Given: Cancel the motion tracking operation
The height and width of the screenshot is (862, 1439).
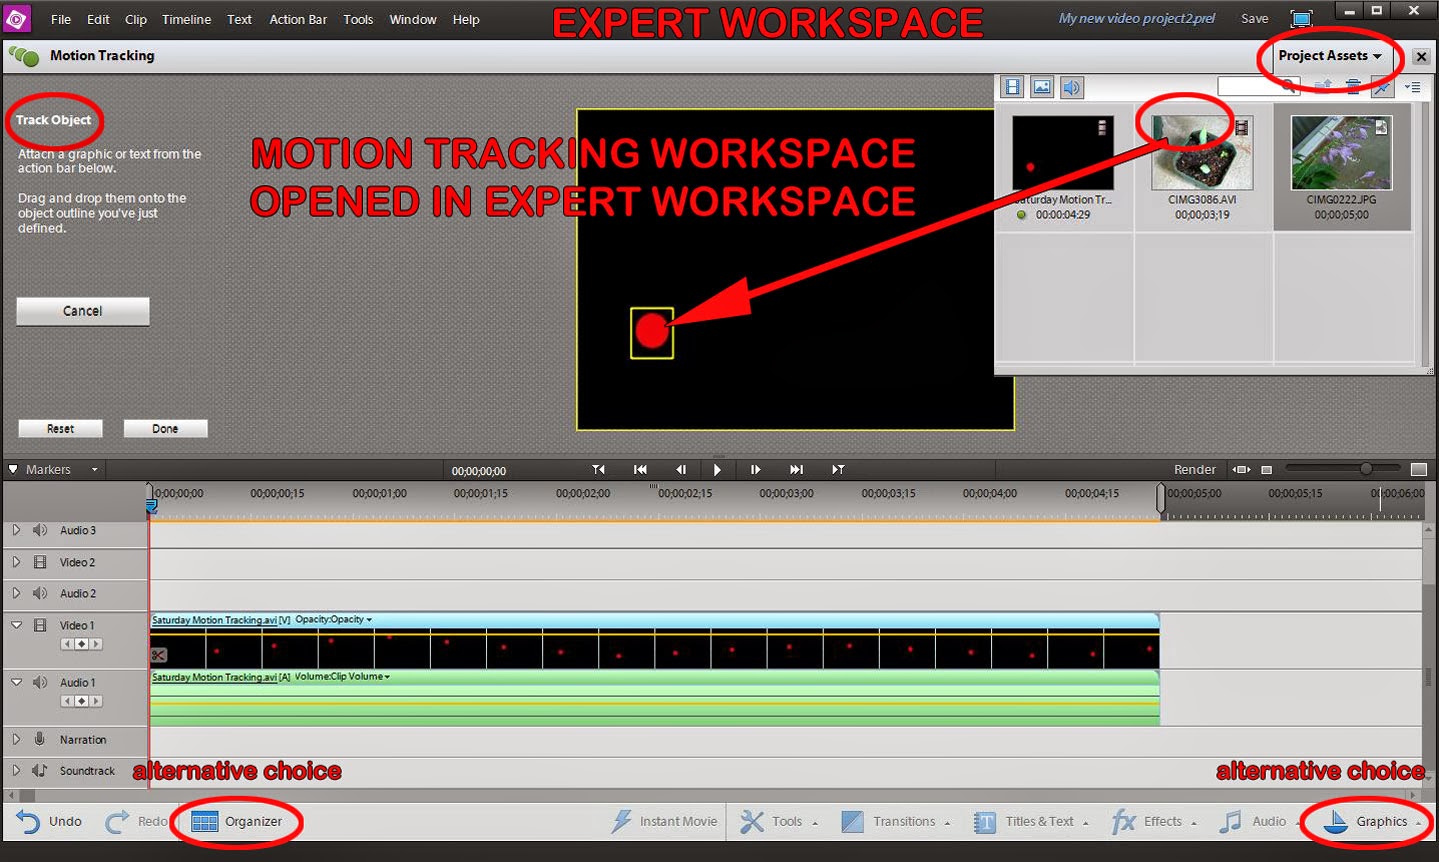Looking at the screenshot, I should pyautogui.click(x=82, y=311).
